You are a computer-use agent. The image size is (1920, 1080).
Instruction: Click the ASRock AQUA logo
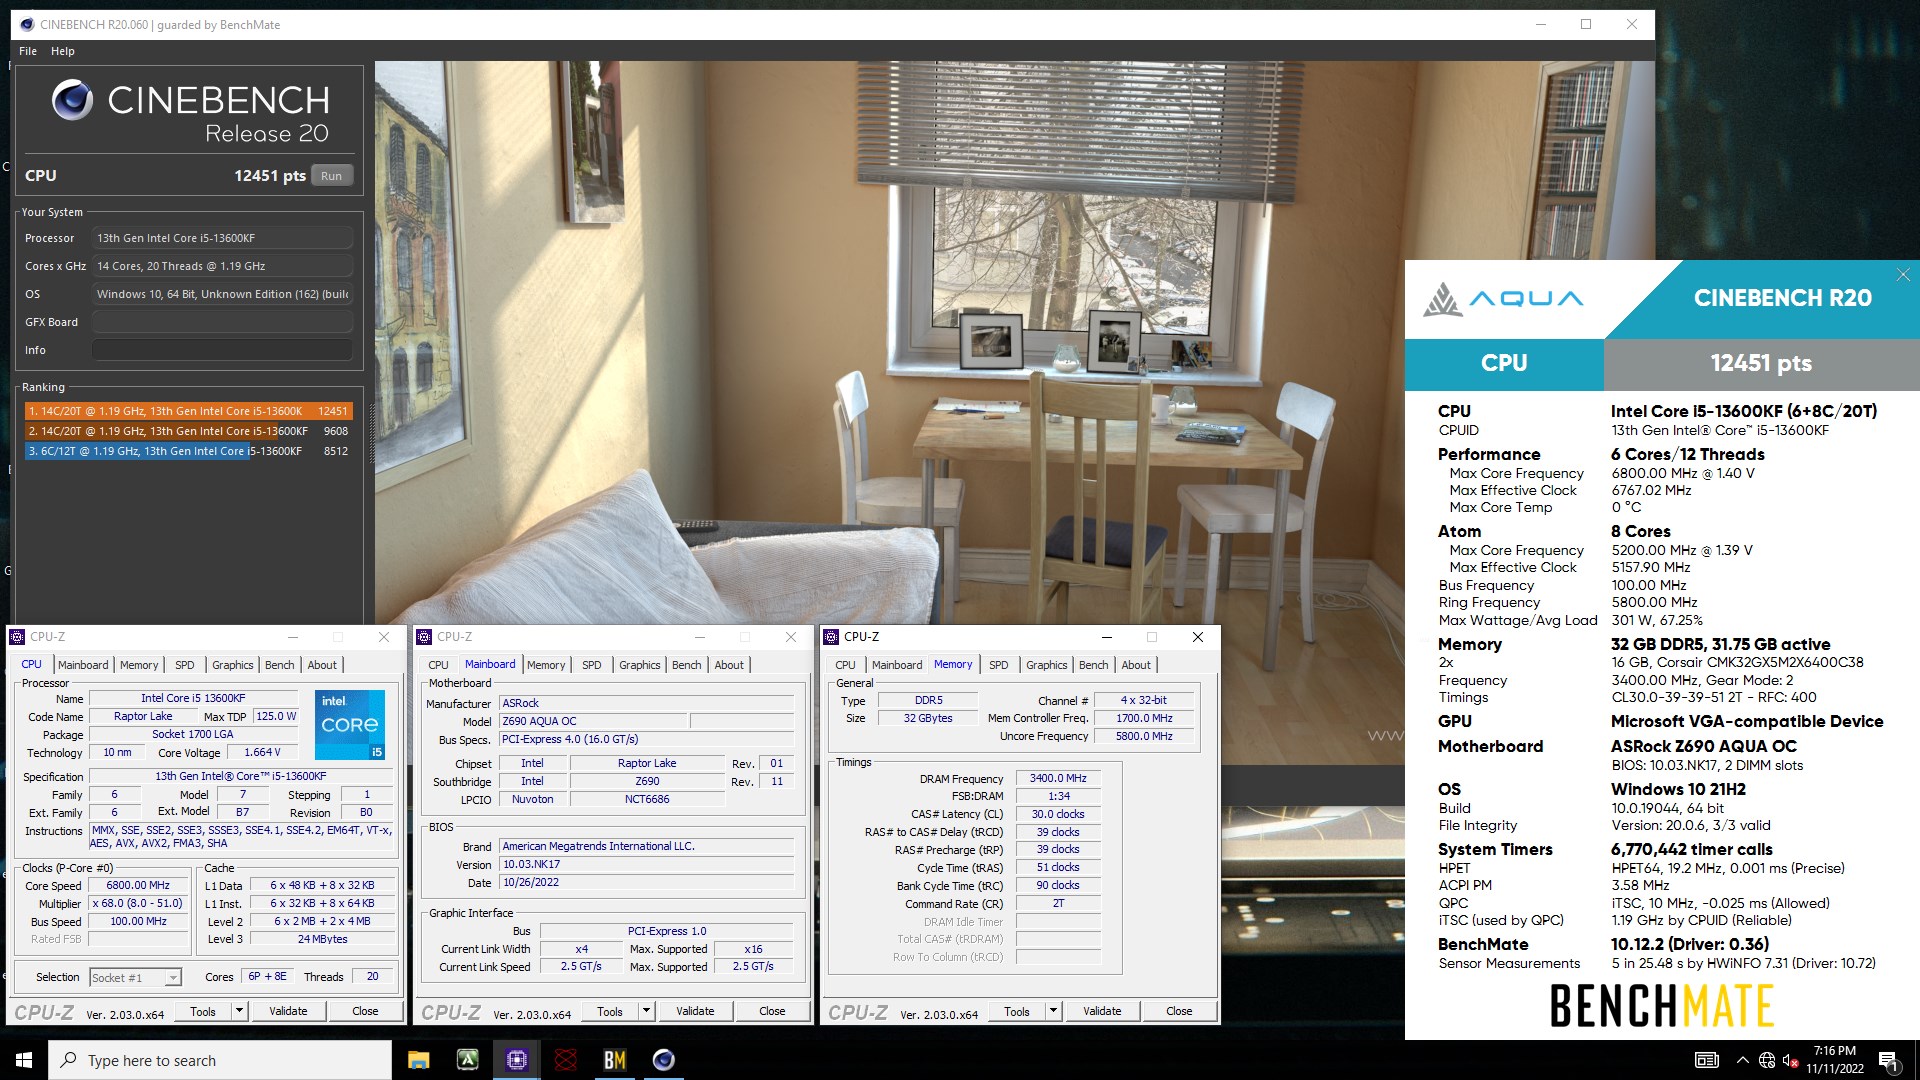click(x=1503, y=299)
